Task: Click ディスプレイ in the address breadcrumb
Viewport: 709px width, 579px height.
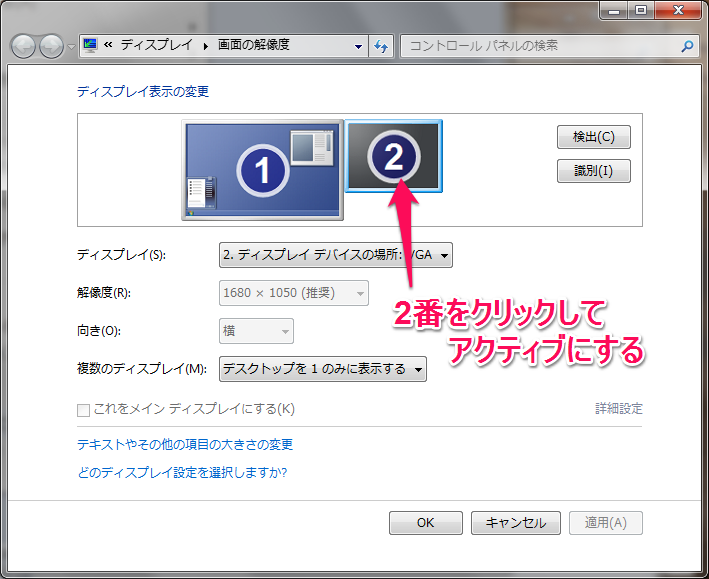Action: [156, 45]
